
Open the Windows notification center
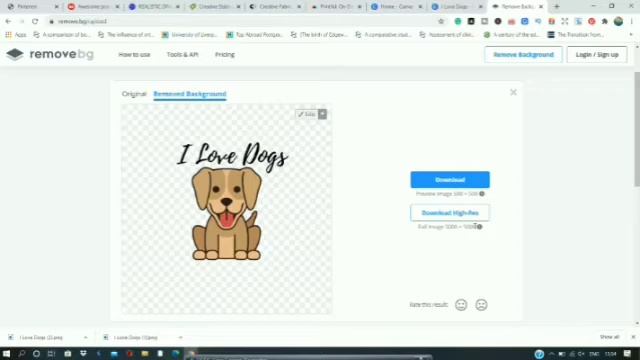(627, 354)
